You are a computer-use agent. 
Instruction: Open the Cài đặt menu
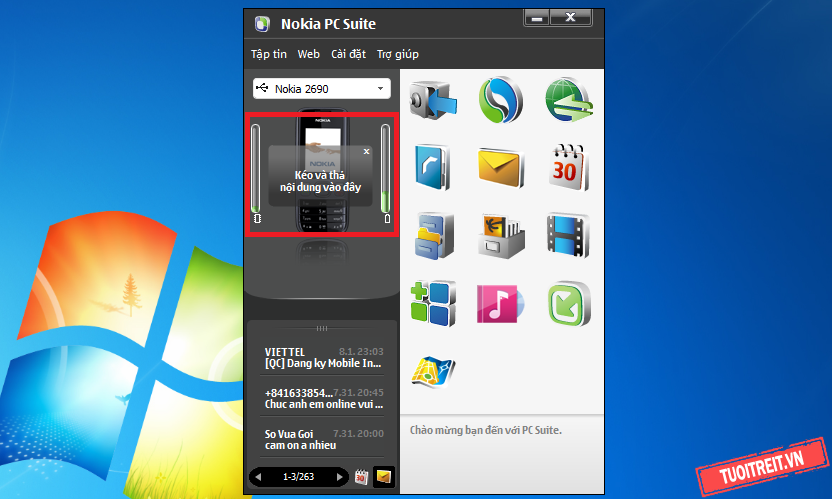point(349,54)
